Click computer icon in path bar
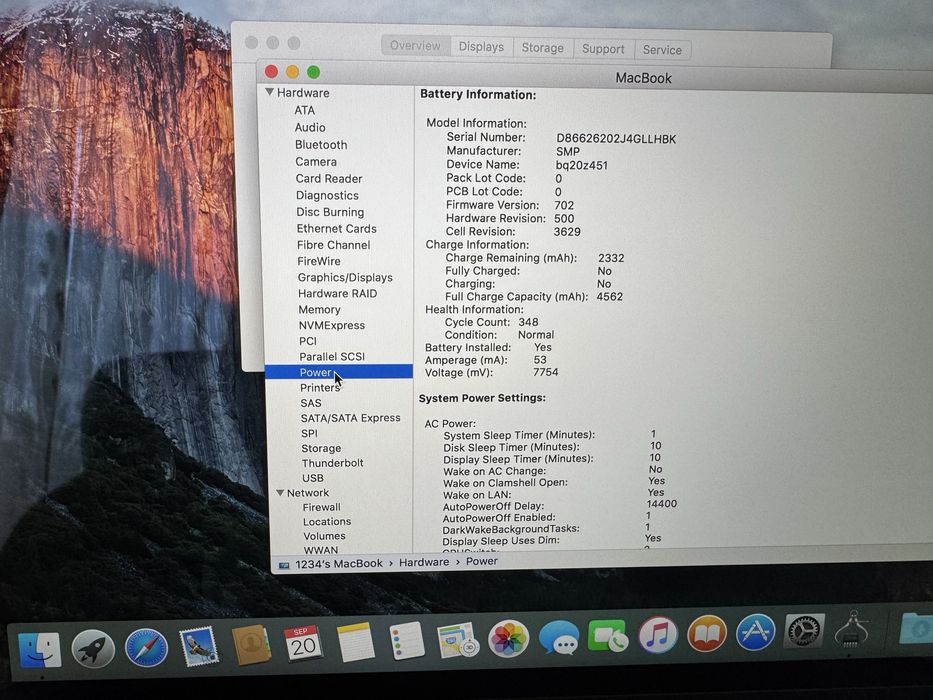The image size is (933, 700). (x=284, y=565)
